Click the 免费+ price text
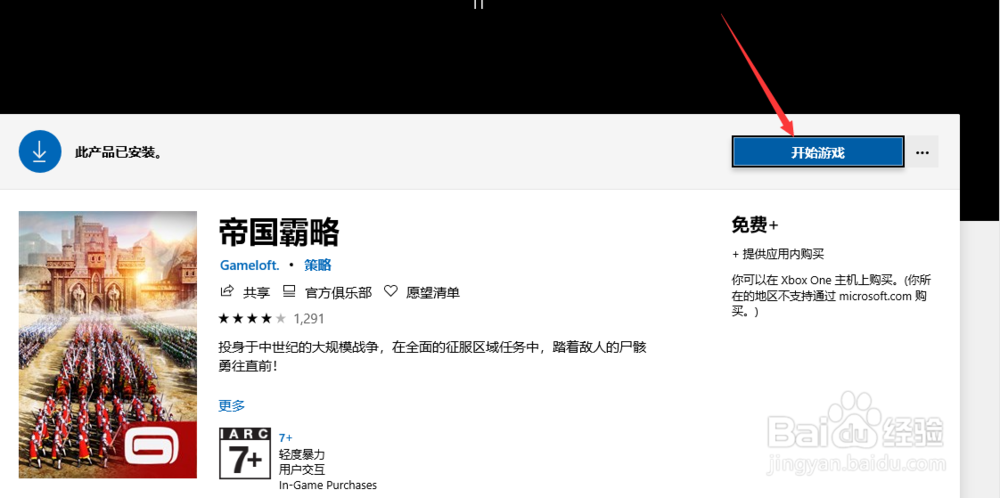The width and height of the screenshot is (1000, 498). click(755, 225)
